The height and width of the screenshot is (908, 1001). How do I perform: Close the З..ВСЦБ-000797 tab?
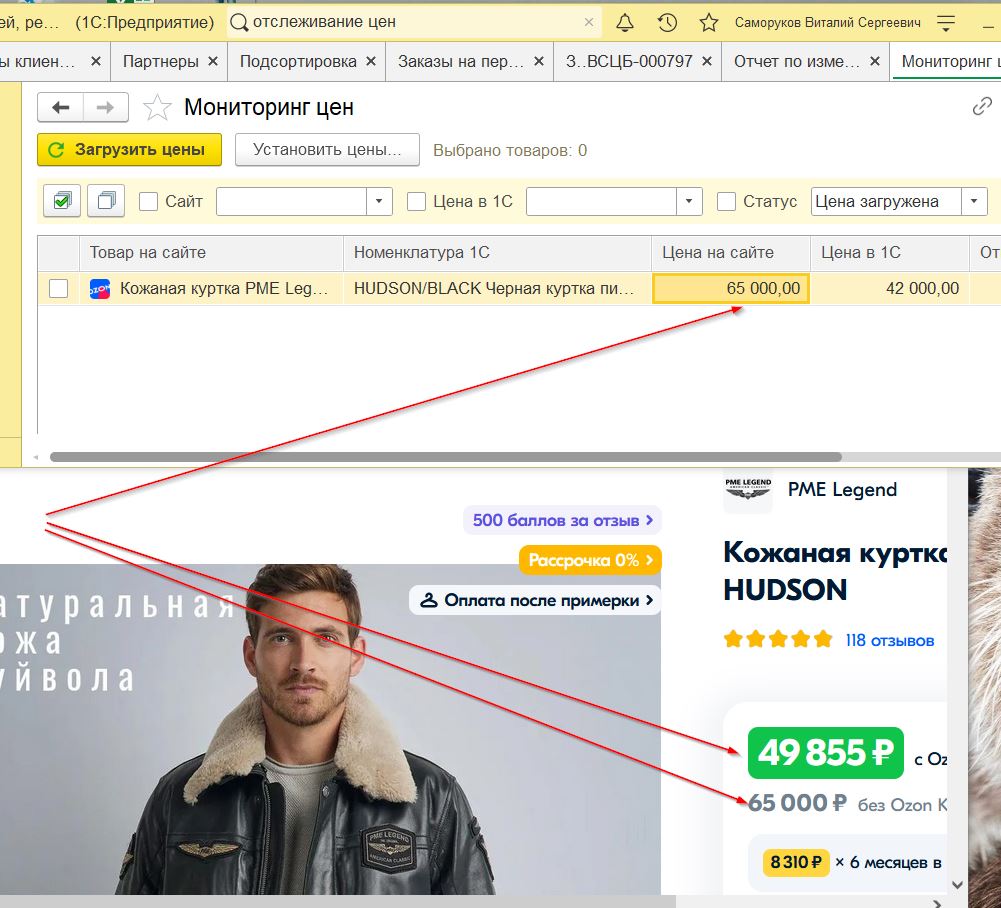point(707,61)
